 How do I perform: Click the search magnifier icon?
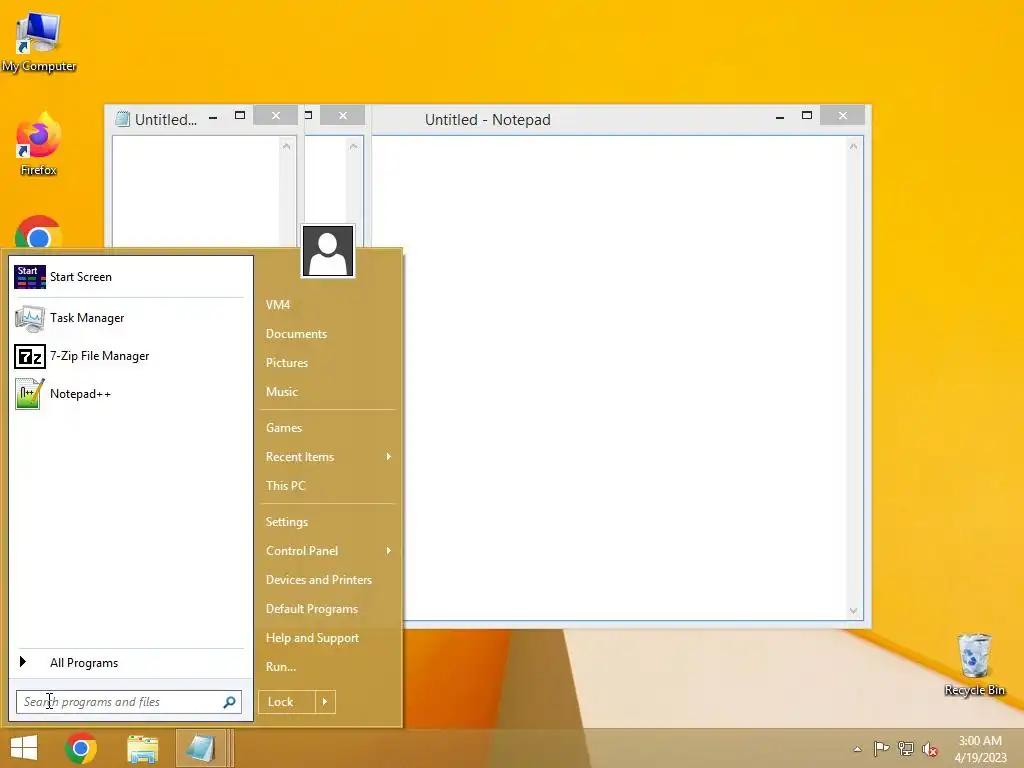(229, 702)
